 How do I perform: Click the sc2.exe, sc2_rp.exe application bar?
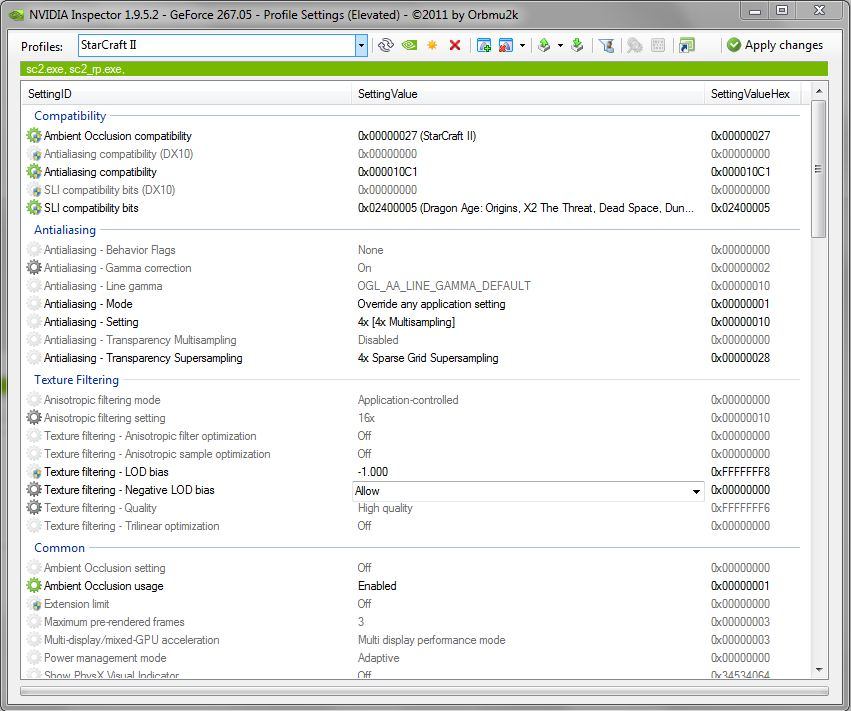(x=424, y=69)
